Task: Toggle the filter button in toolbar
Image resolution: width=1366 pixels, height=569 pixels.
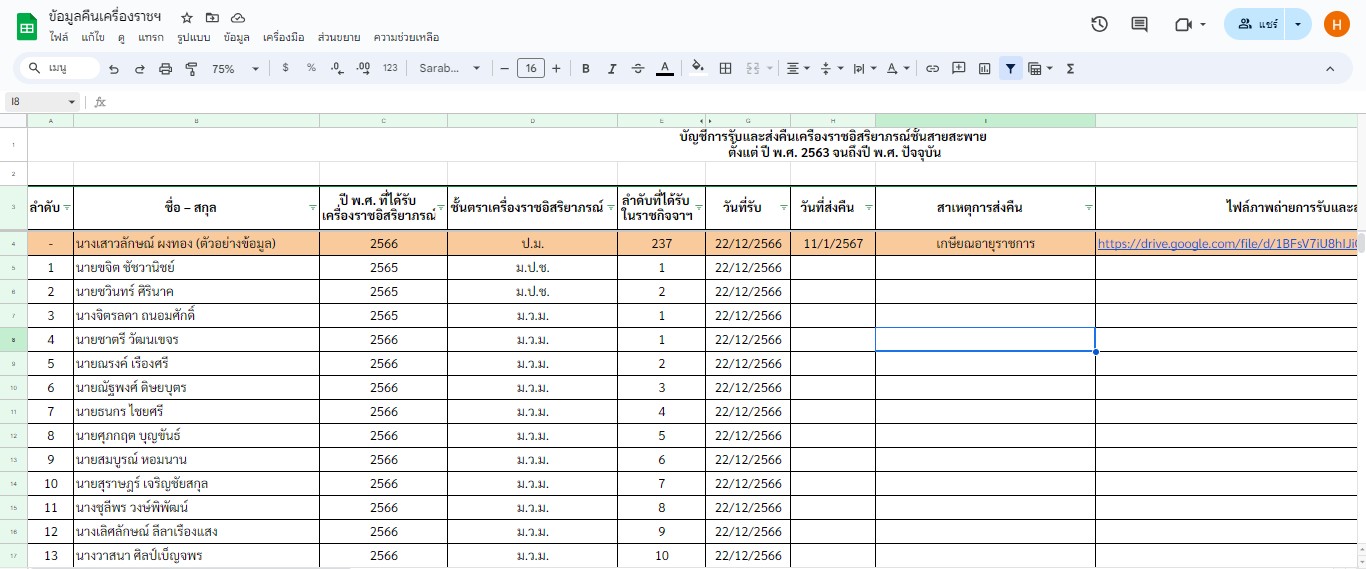Action: (1010, 69)
